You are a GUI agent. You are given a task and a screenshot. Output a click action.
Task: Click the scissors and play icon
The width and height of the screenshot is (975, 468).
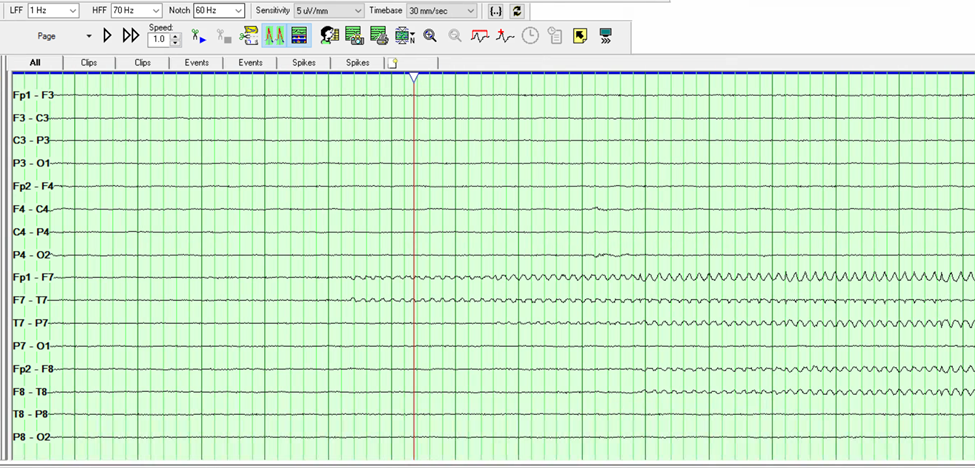198,36
